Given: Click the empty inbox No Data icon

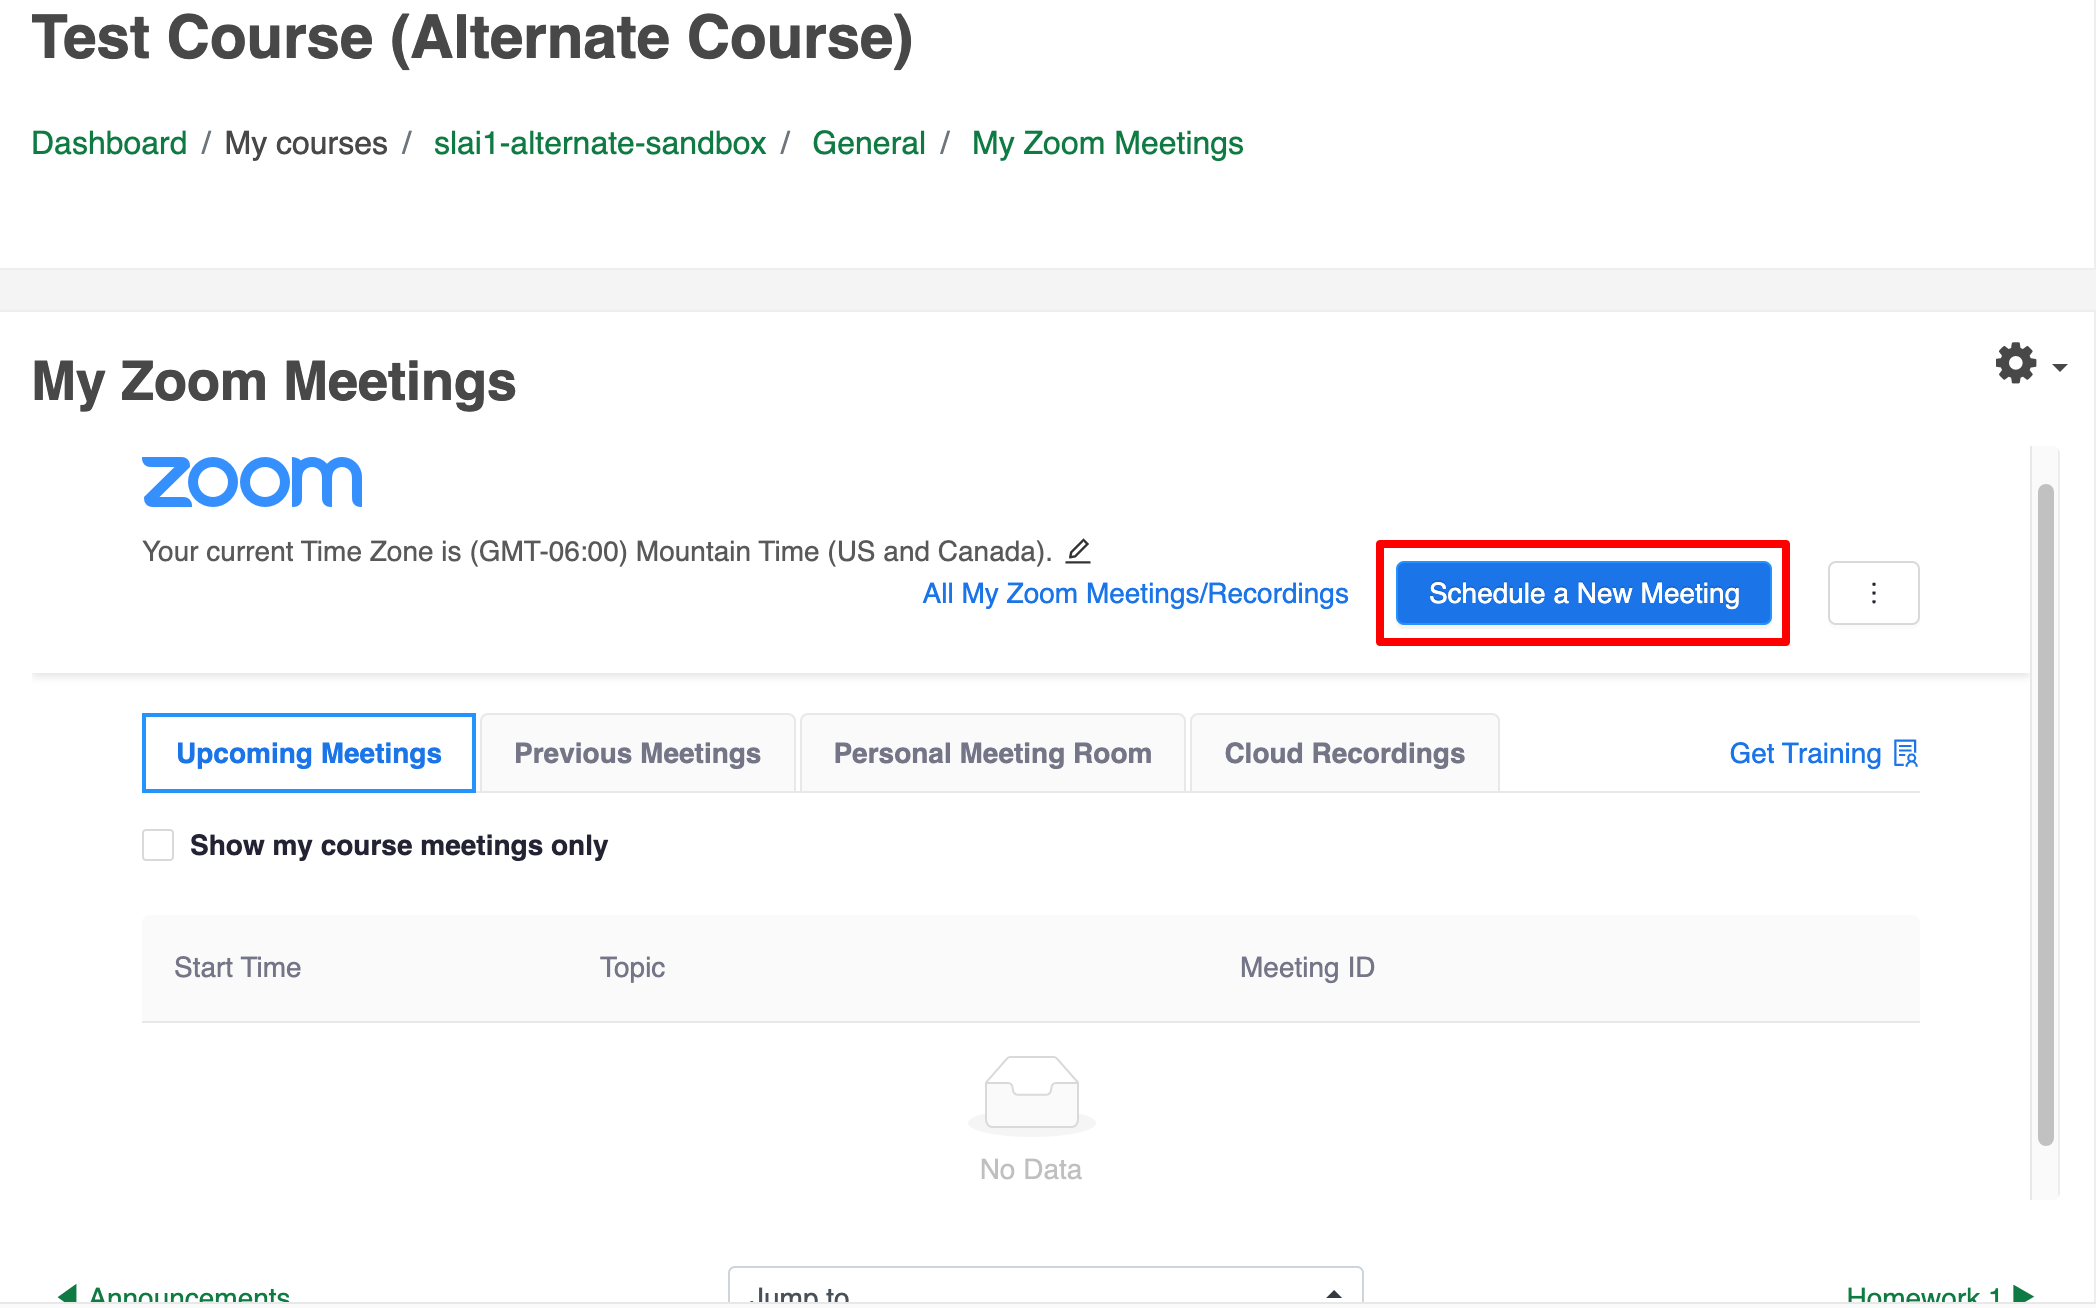Looking at the screenshot, I should [1031, 1093].
